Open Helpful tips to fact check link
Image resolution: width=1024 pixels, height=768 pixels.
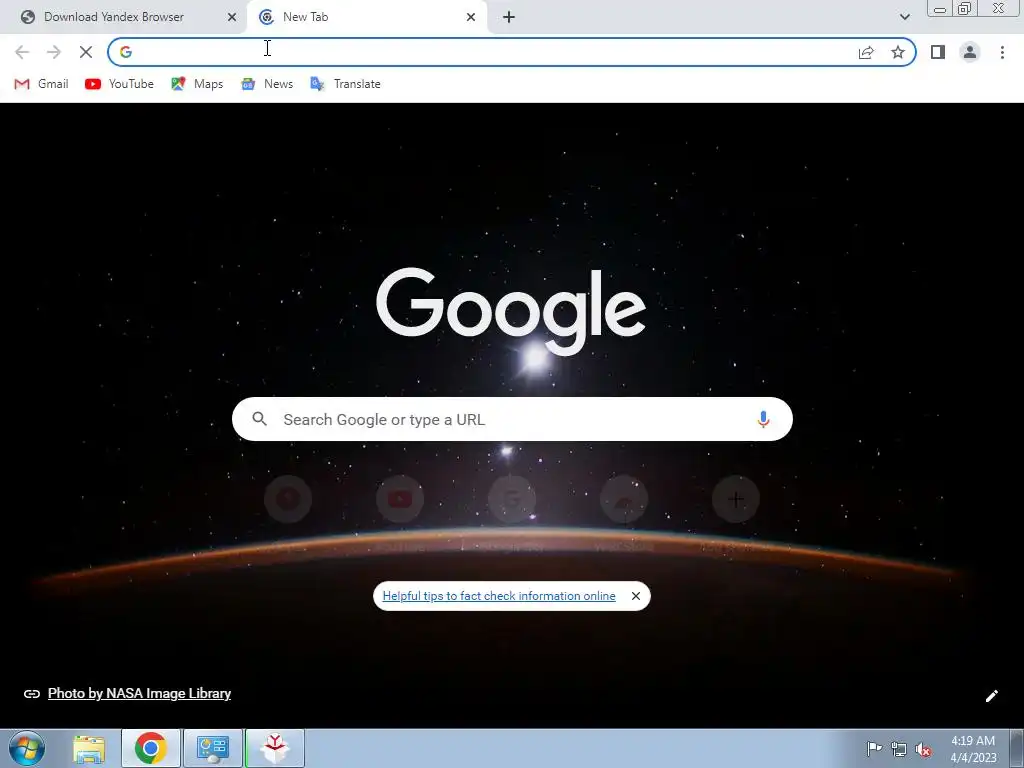(x=499, y=596)
